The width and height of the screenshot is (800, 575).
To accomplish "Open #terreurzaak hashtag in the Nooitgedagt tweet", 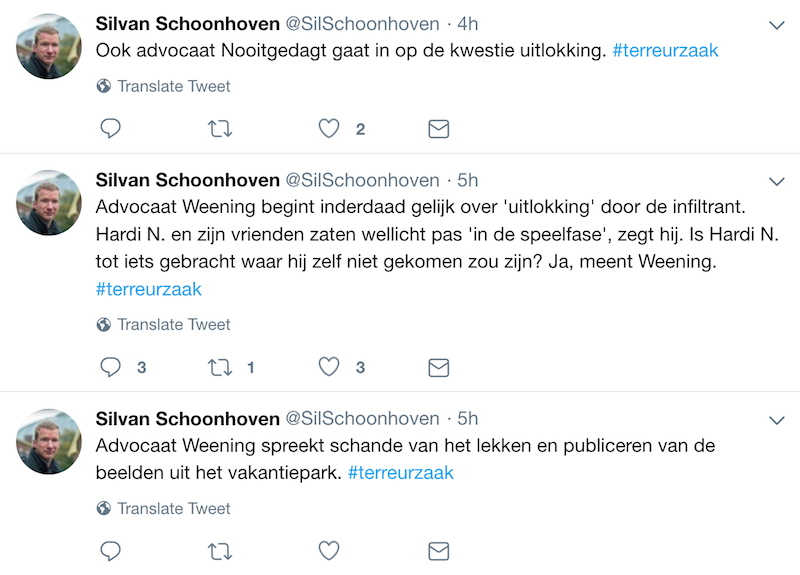I will click(x=665, y=51).
